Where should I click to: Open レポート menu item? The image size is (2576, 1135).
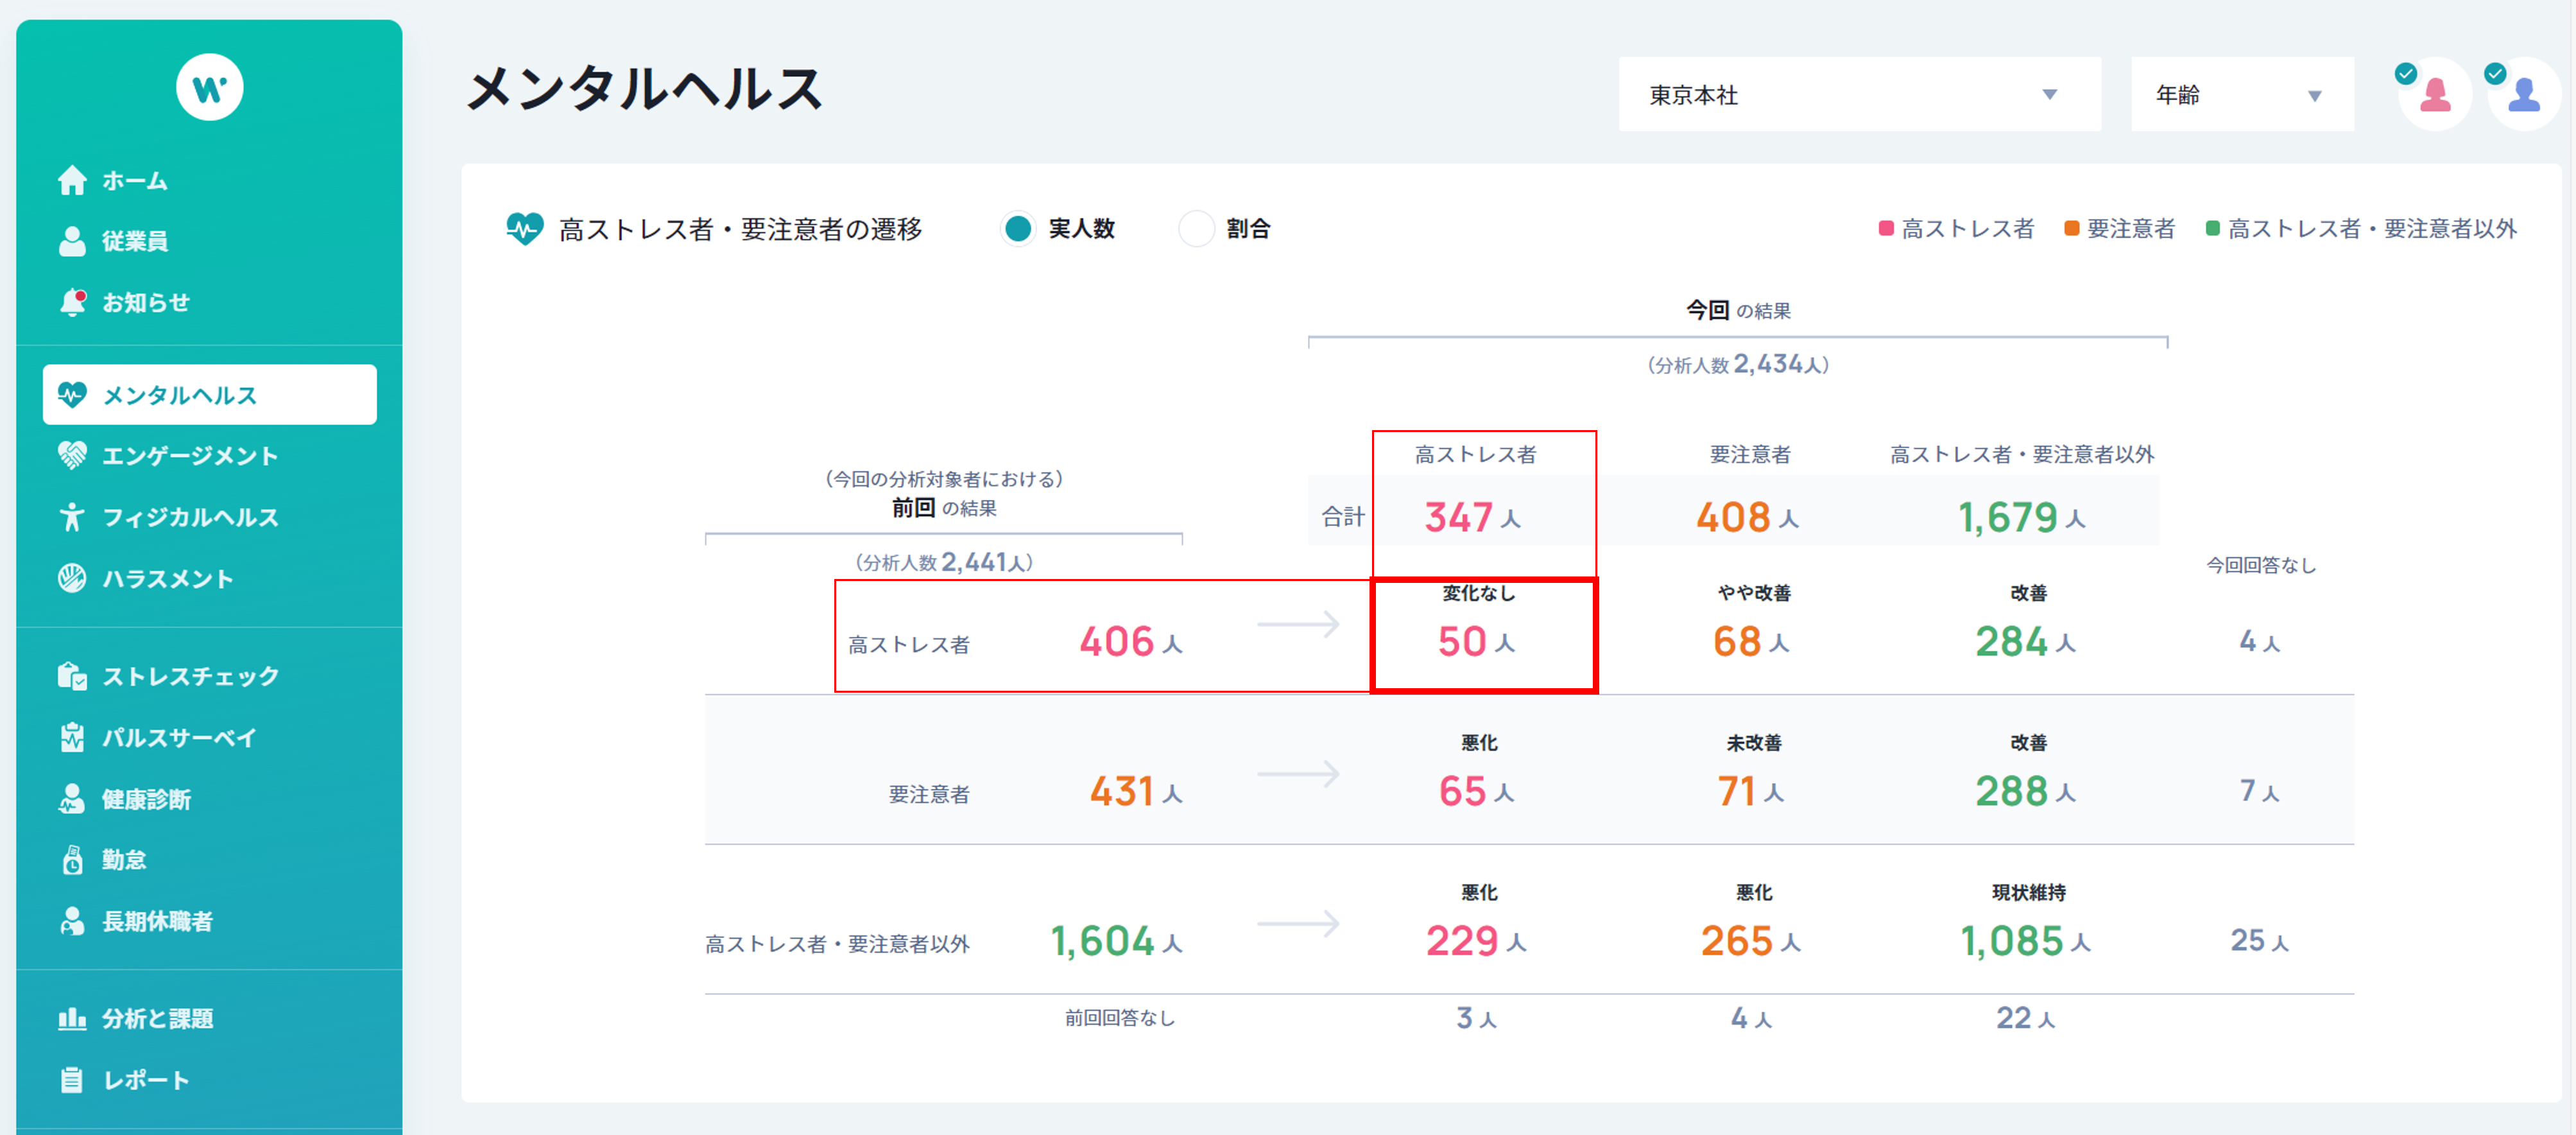(209, 1080)
